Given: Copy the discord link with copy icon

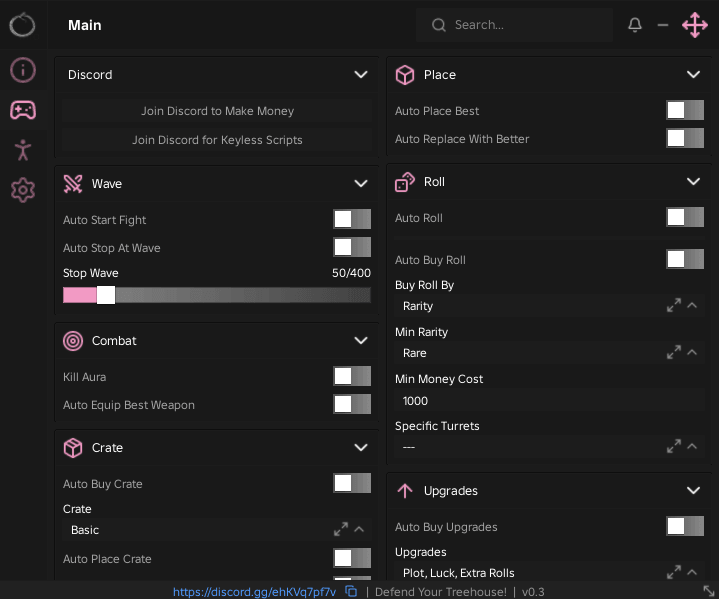Looking at the screenshot, I should click(351, 591).
